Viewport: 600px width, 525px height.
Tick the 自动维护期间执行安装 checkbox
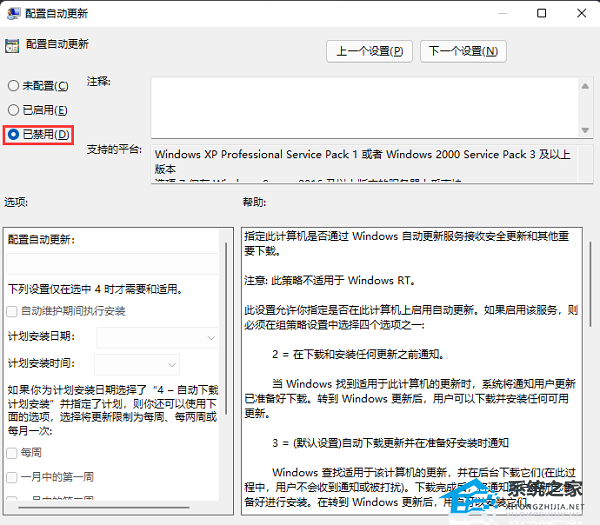[12, 311]
